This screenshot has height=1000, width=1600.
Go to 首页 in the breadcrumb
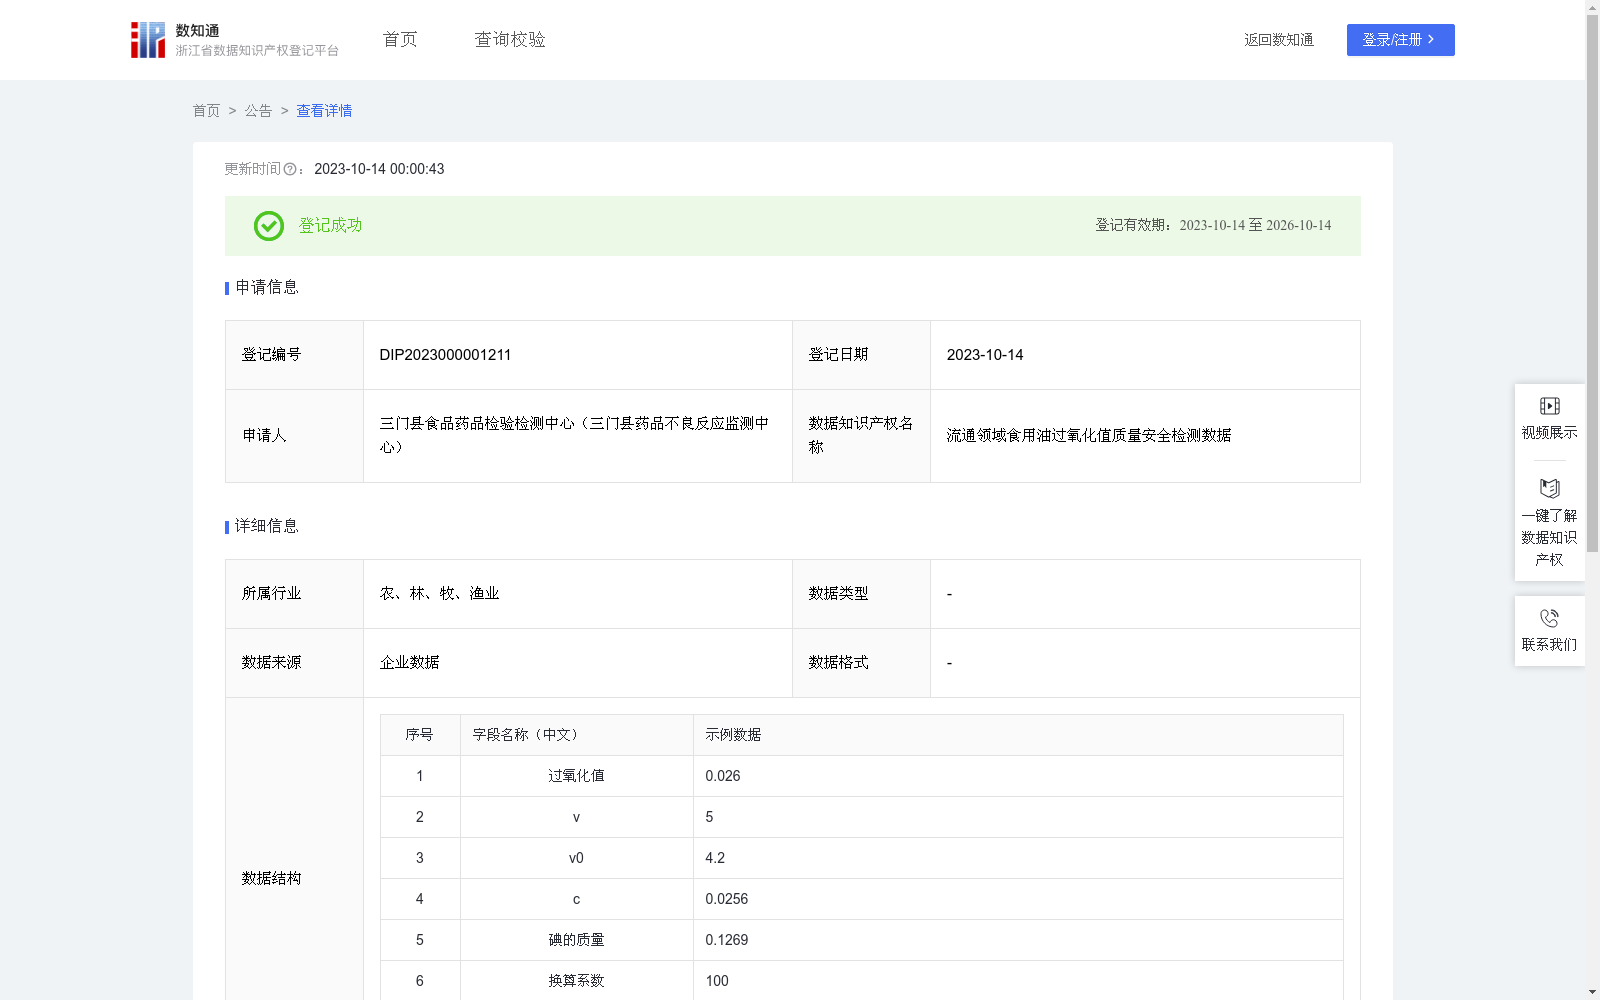click(206, 111)
